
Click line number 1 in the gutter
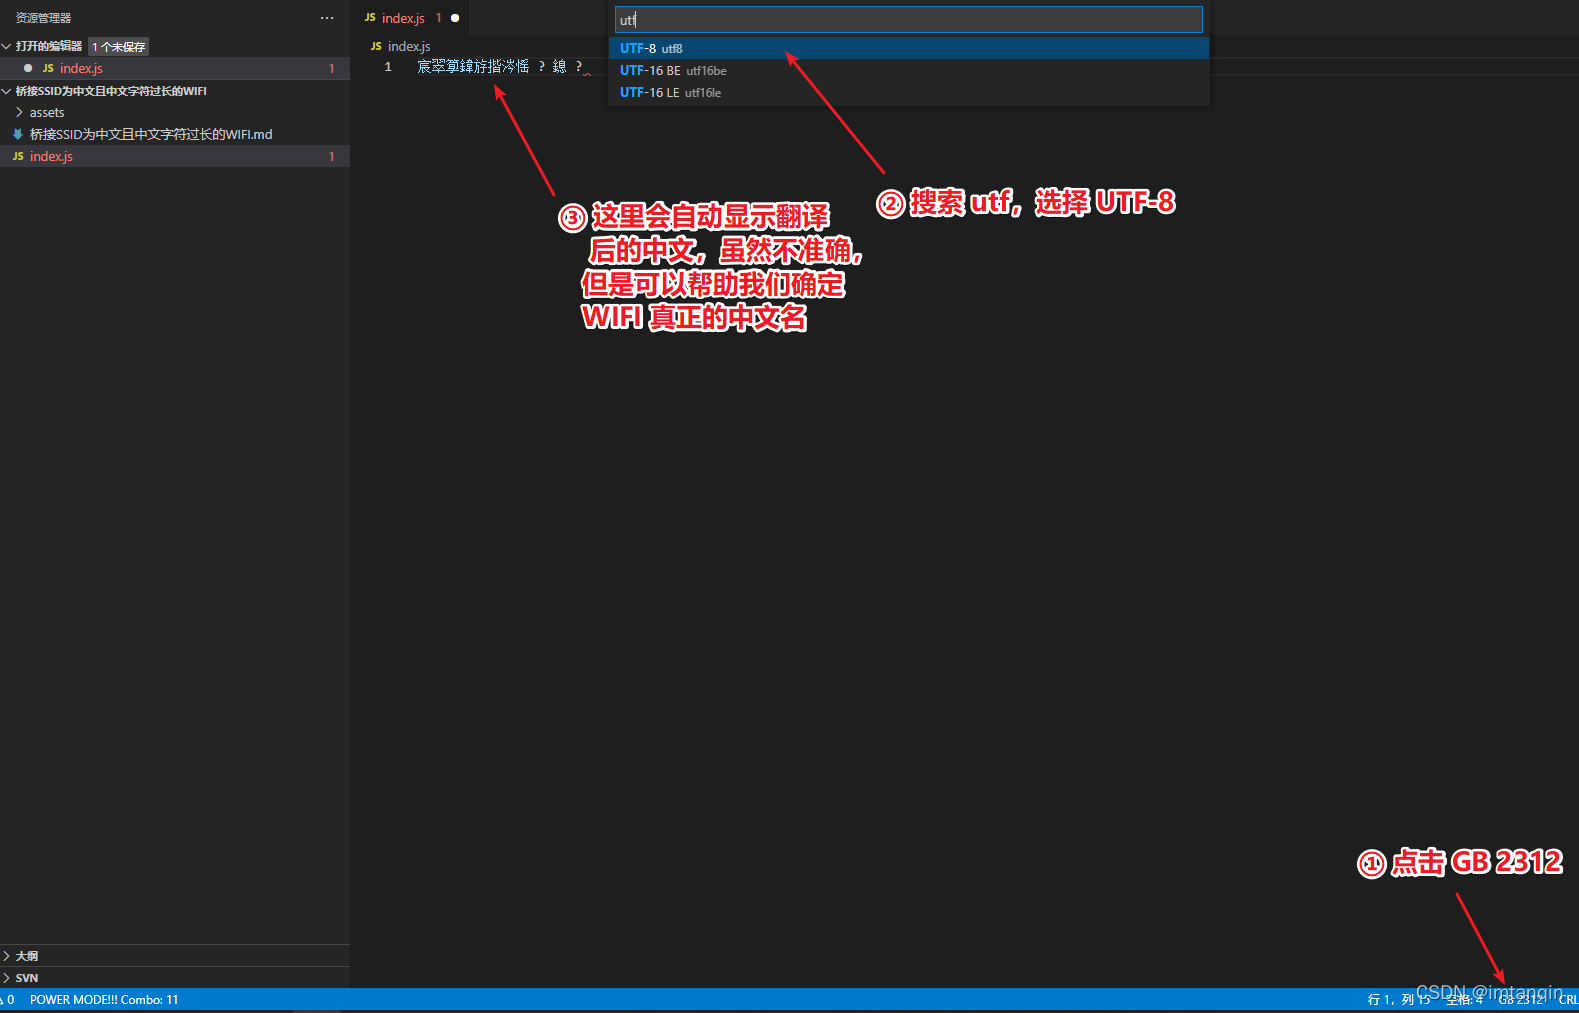[x=388, y=67]
